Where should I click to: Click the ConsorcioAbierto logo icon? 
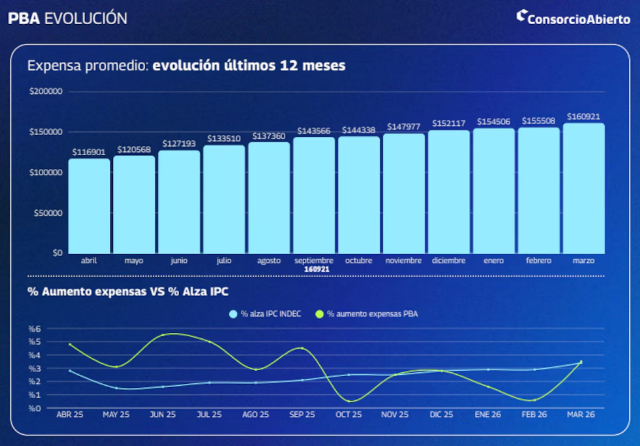tap(523, 17)
